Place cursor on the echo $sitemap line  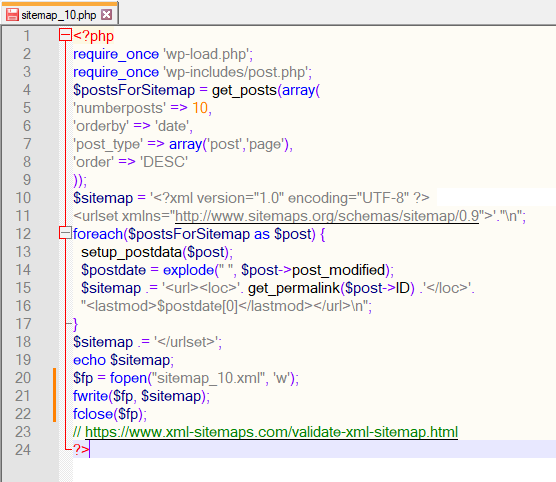point(123,360)
